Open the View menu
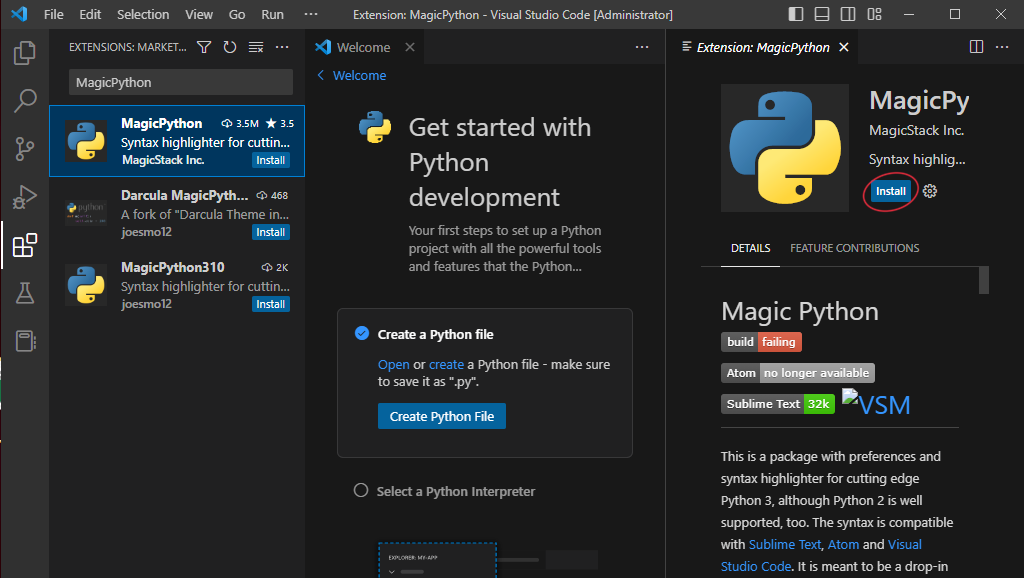 (199, 14)
